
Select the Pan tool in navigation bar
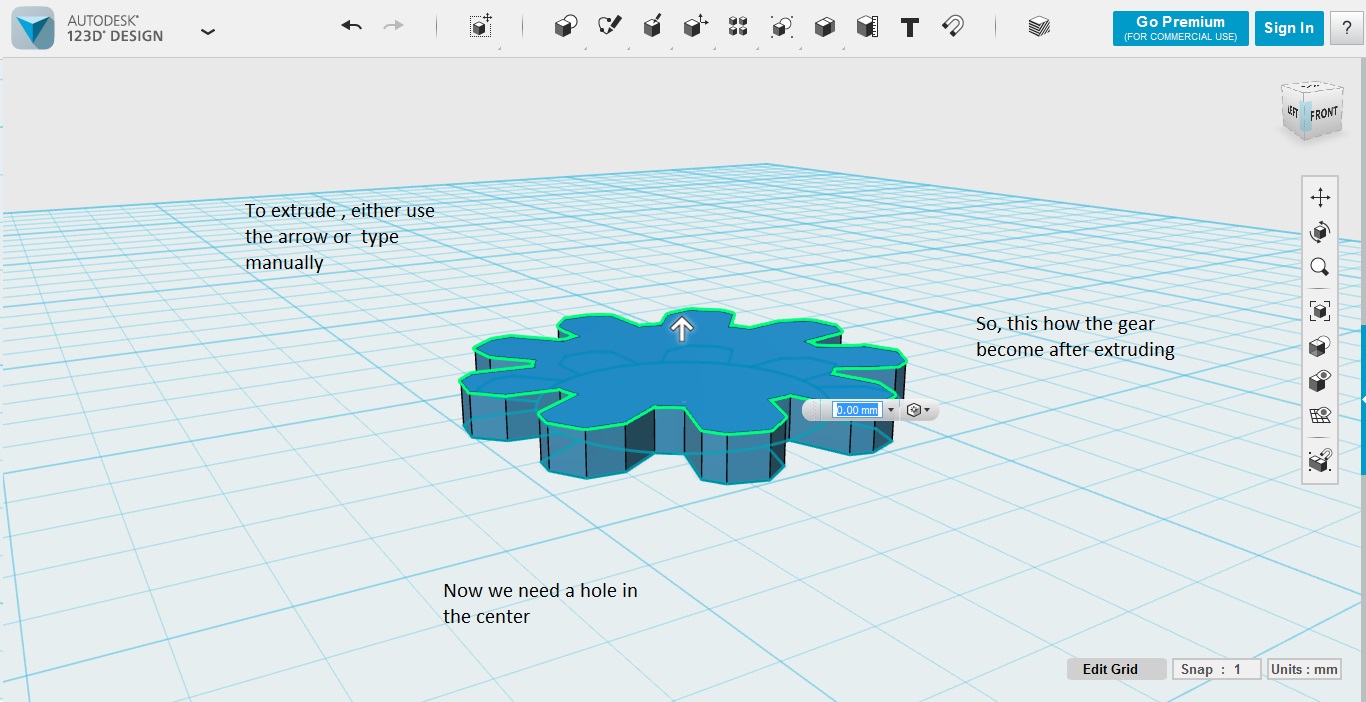click(1319, 197)
